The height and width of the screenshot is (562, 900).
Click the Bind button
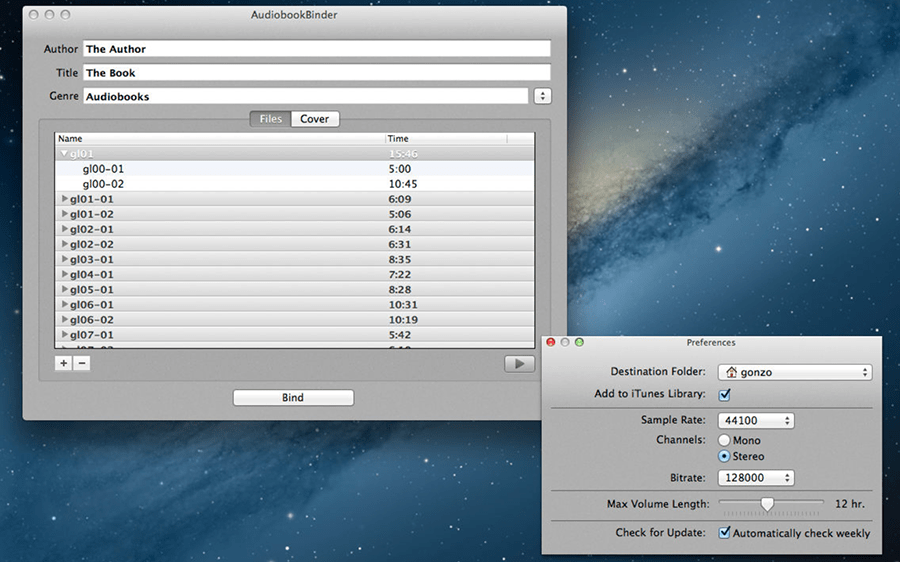point(293,398)
